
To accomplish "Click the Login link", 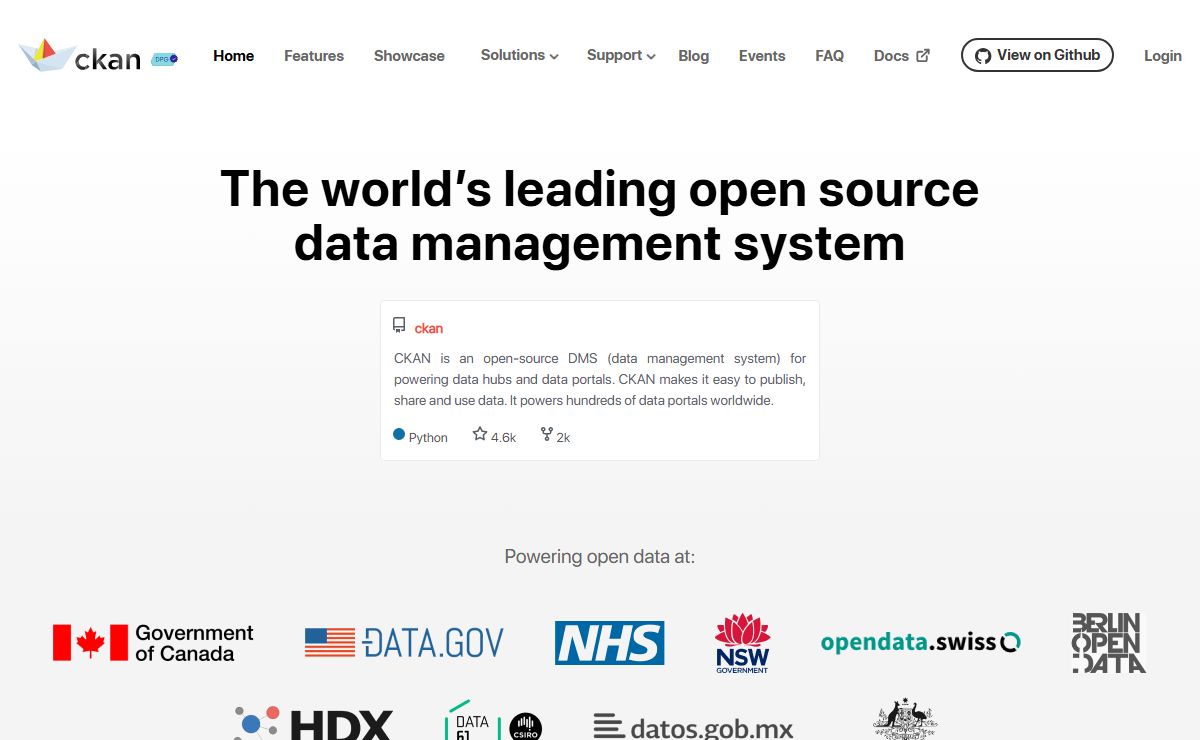I will coord(1162,56).
